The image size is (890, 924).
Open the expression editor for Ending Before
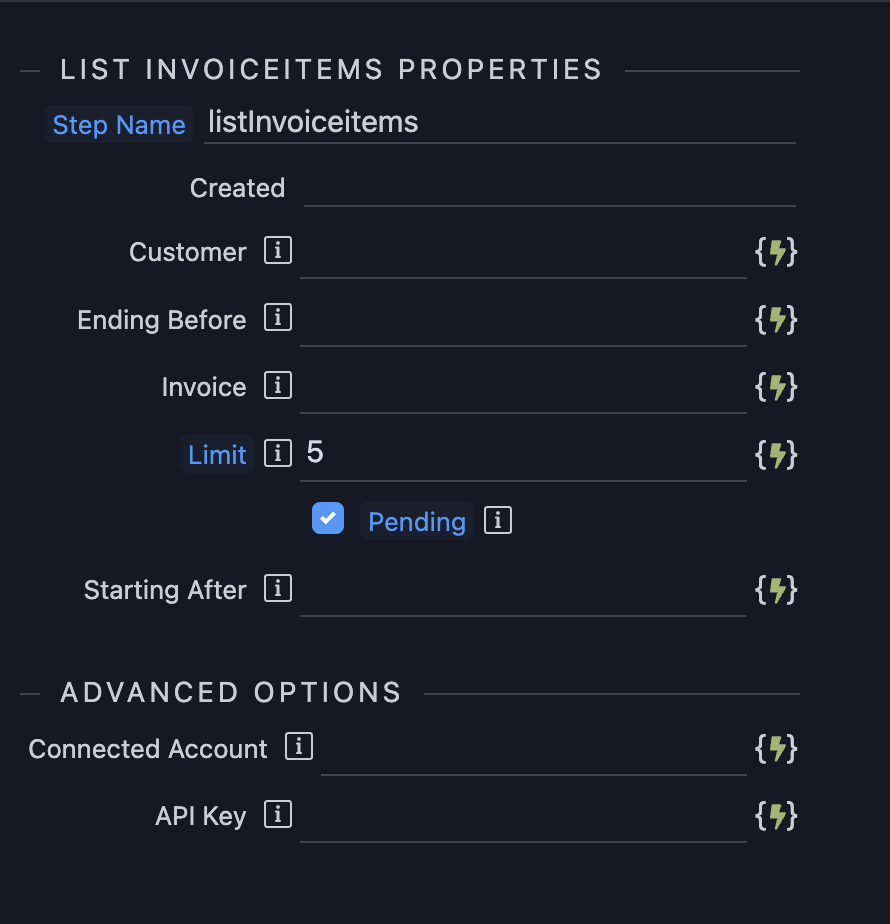click(x=776, y=320)
